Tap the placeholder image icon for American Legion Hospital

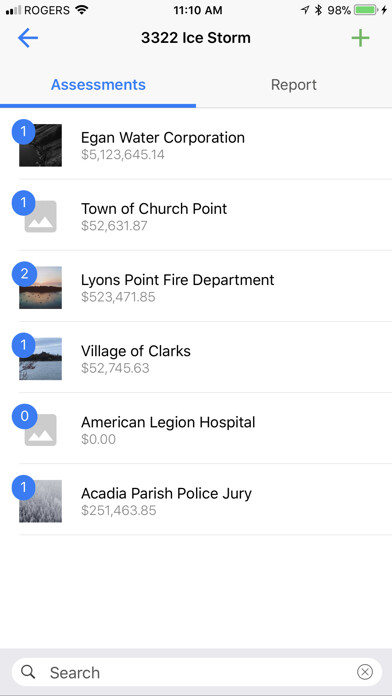pos(40,430)
